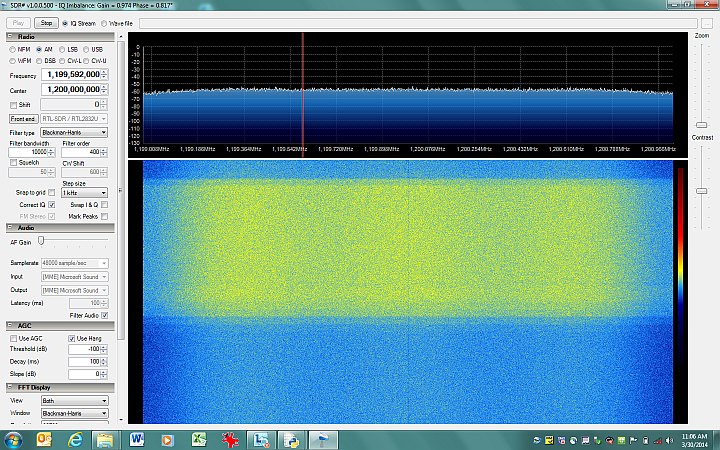Click the Zoom slider handle

pos(702,125)
